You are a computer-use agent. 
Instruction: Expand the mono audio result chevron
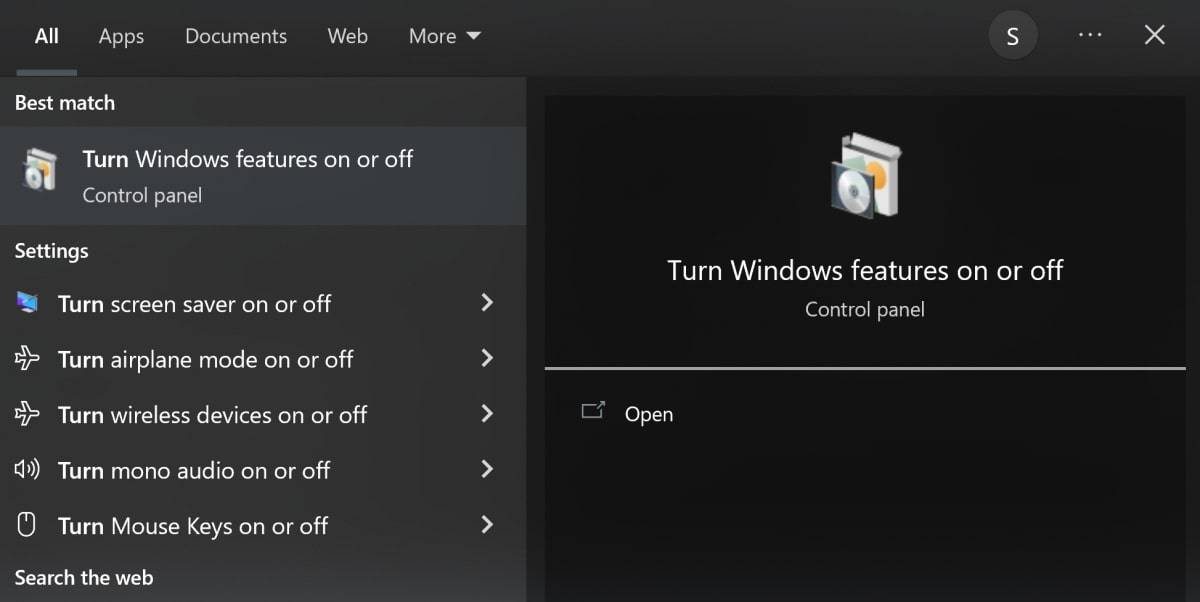(487, 469)
